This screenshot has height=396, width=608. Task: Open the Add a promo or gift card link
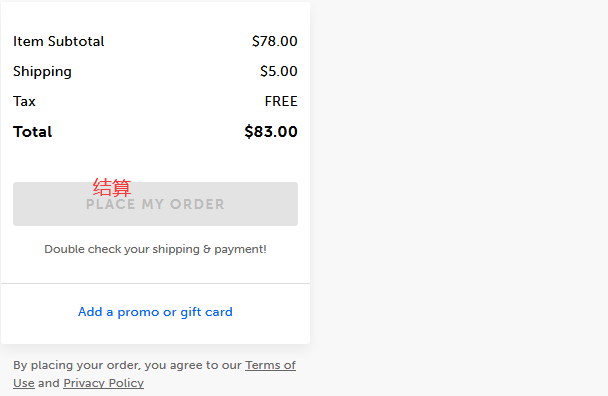point(155,312)
